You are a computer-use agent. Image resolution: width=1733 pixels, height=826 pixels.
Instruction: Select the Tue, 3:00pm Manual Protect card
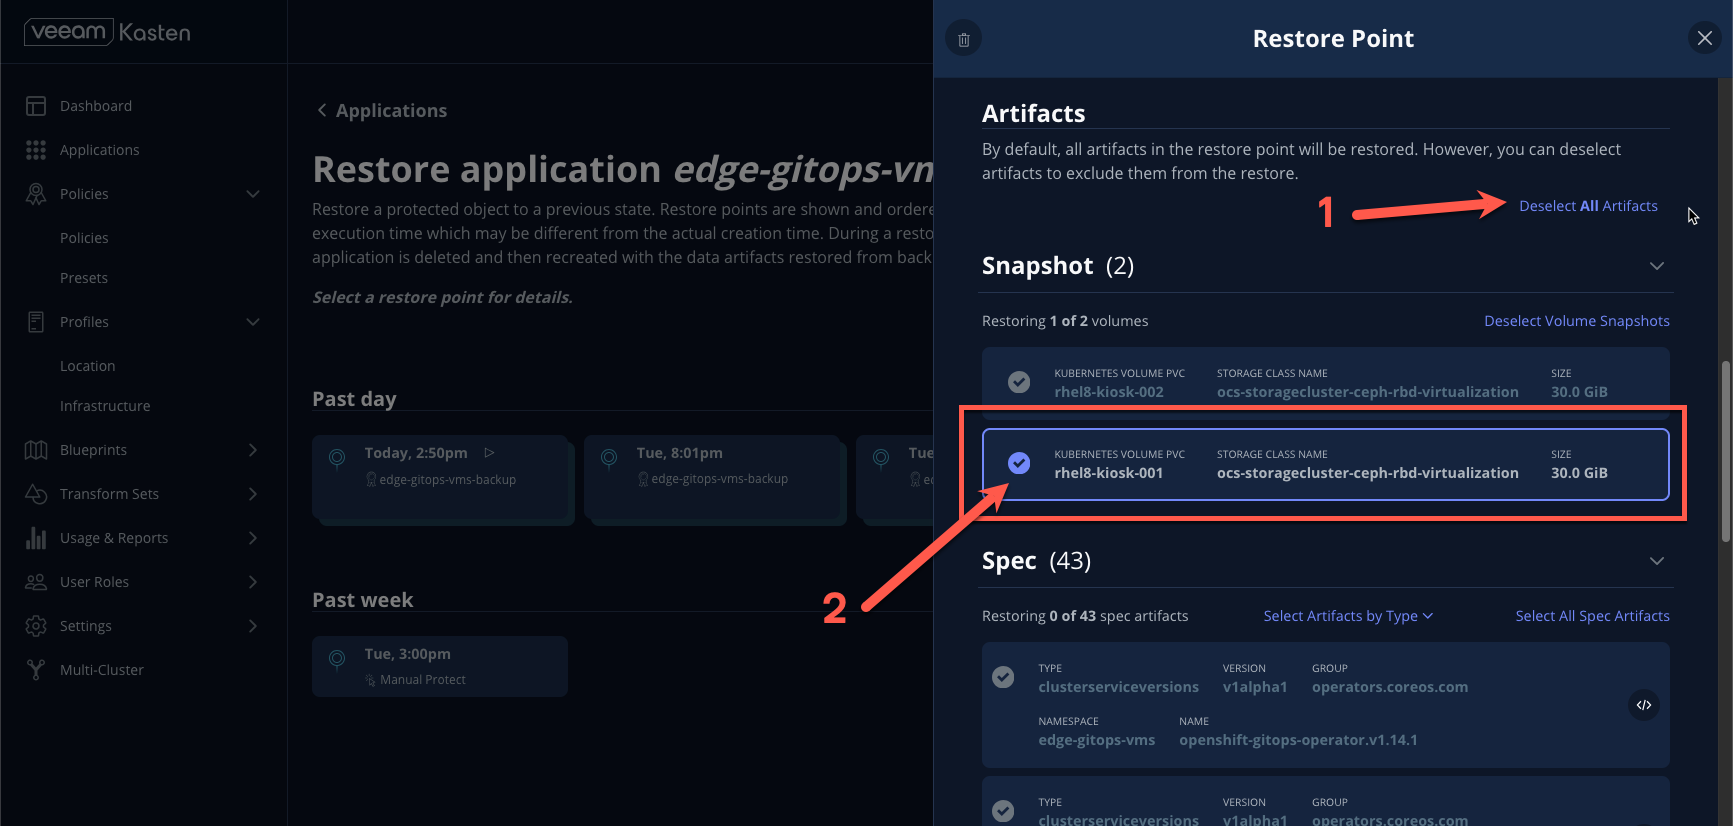click(x=440, y=666)
